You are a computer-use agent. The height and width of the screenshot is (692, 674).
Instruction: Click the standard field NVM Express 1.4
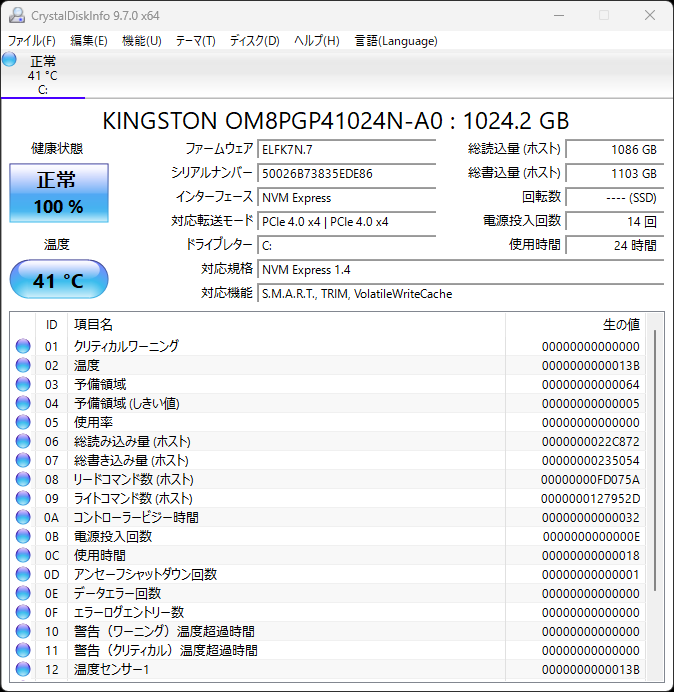tap(461, 269)
